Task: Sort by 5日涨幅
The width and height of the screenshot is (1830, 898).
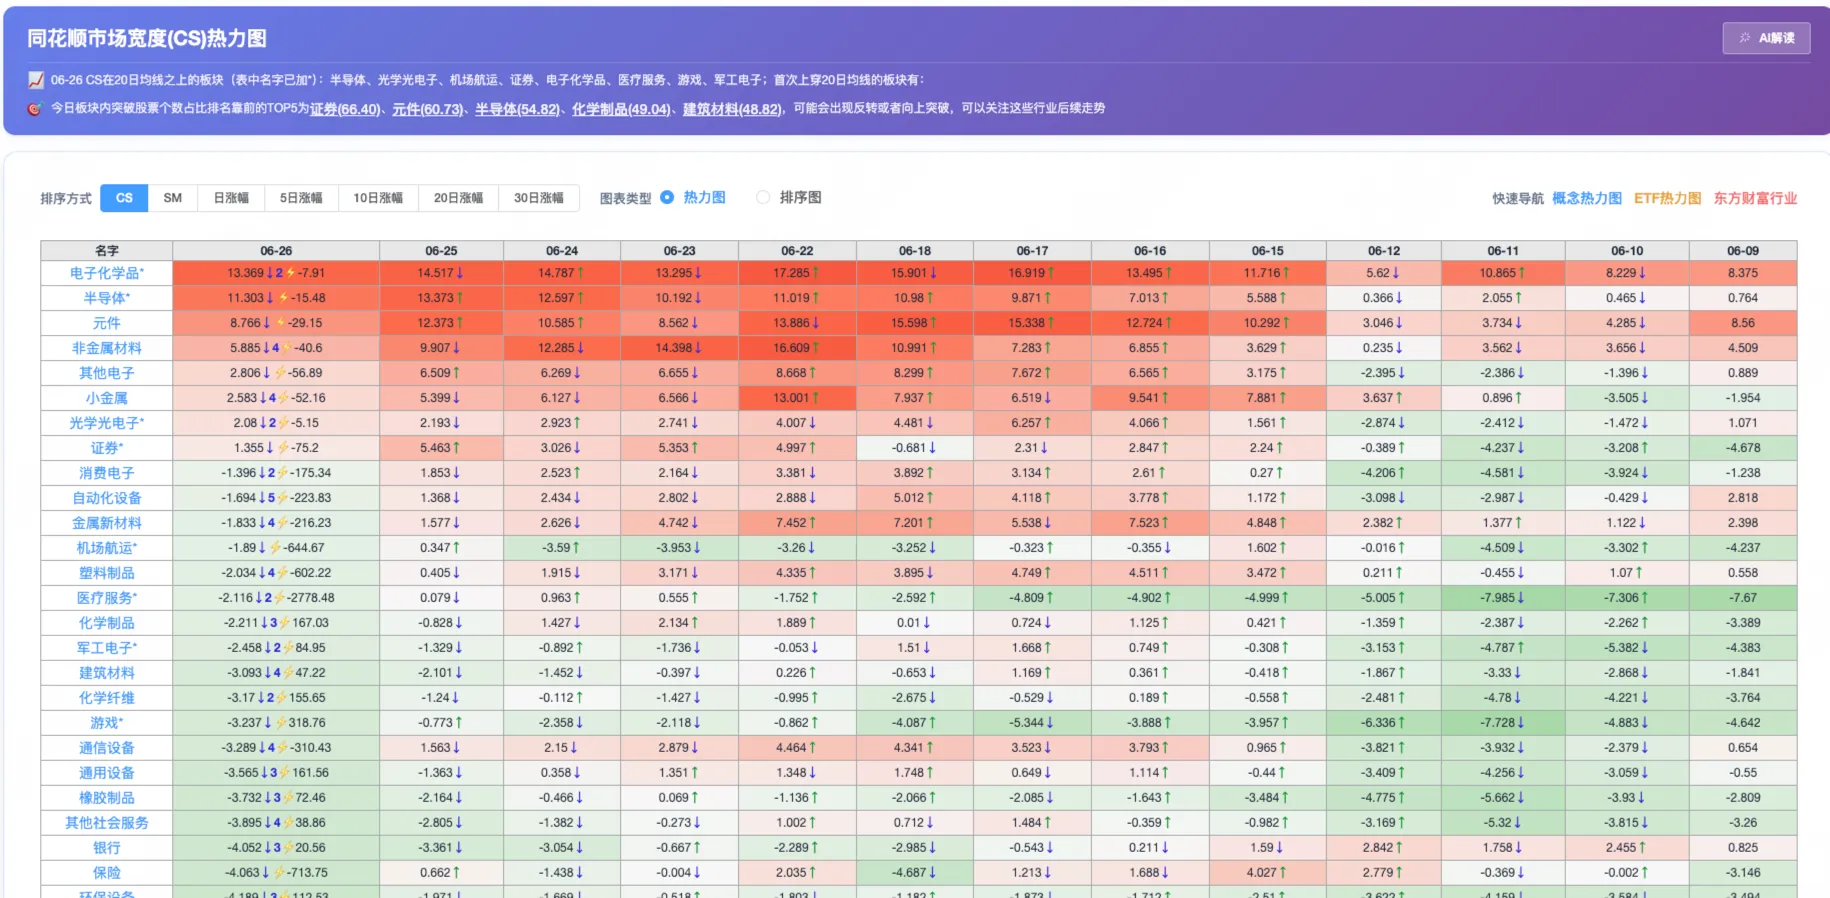Action: (x=301, y=198)
